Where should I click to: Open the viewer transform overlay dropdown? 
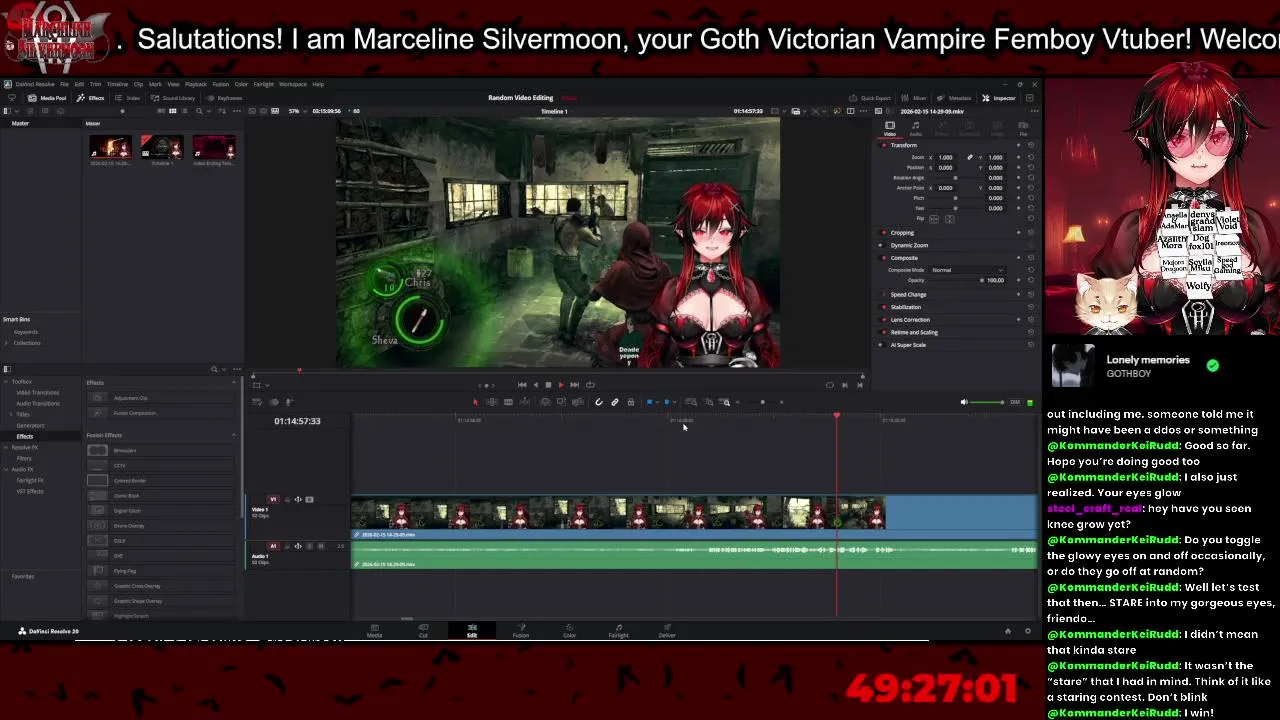click(x=267, y=384)
